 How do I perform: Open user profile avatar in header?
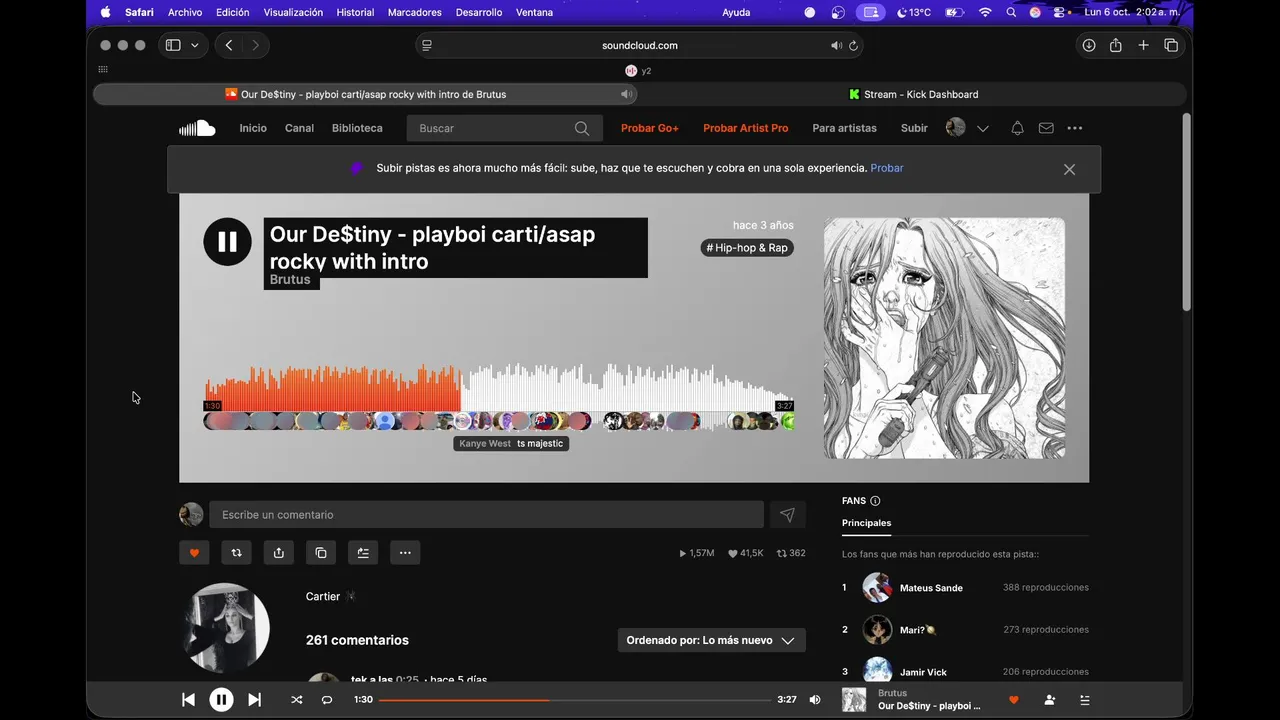pos(956,128)
